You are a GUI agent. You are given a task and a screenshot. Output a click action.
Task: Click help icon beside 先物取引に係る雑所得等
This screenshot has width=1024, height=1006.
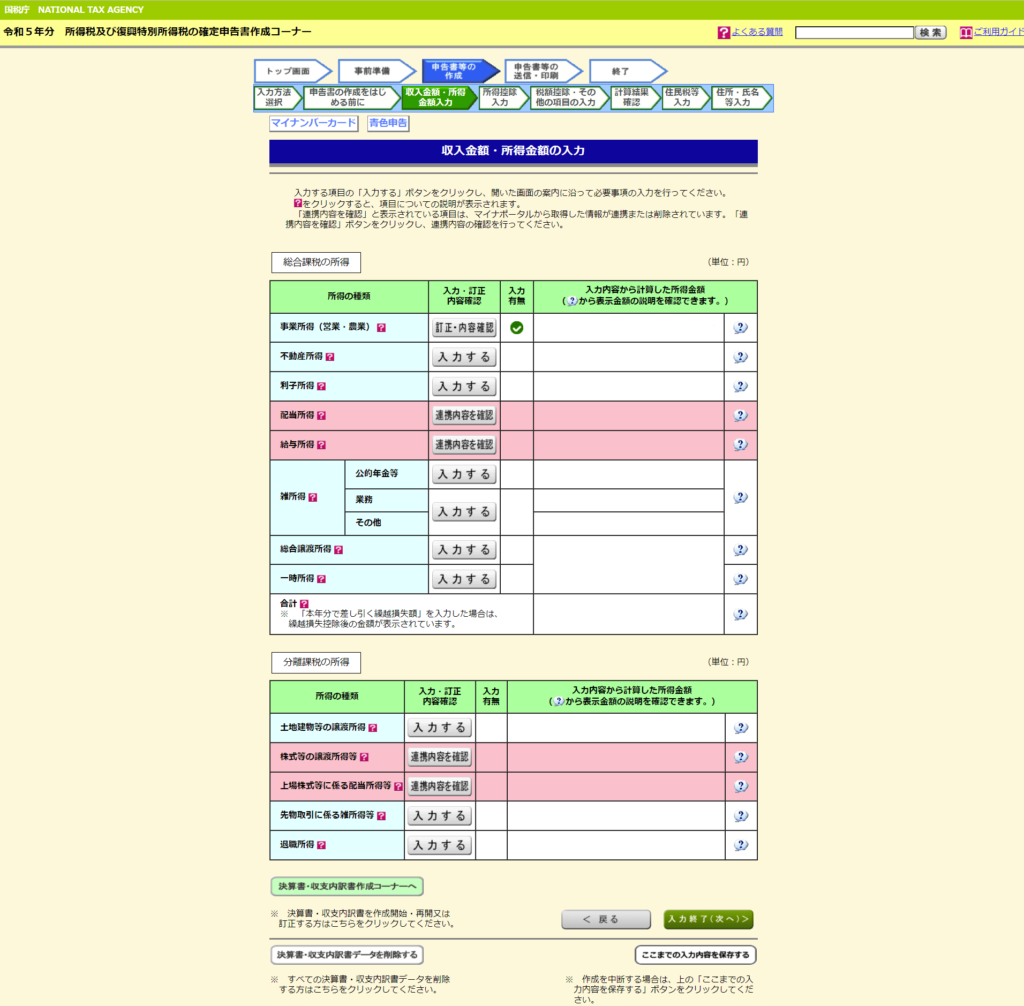[x=381, y=816]
